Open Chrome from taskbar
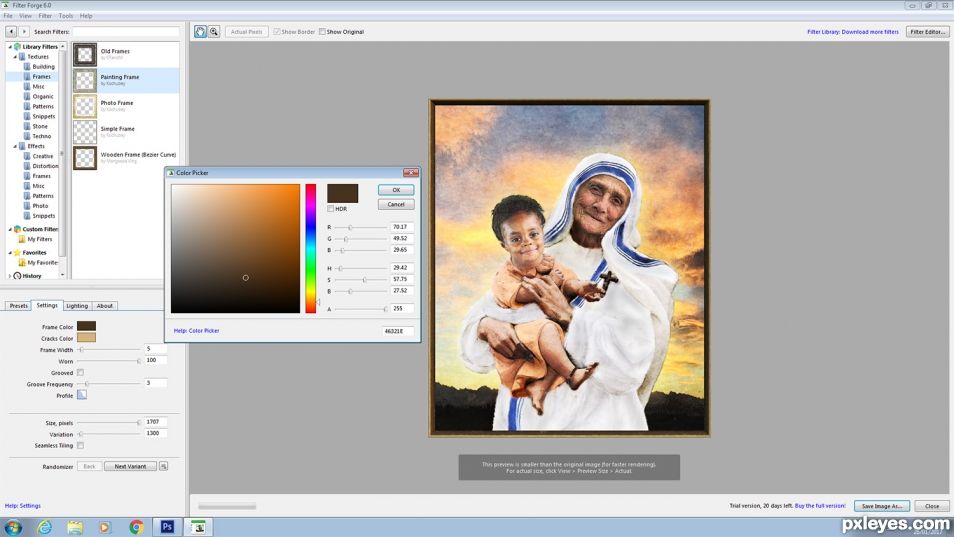The width and height of the screenshot is (954, 537). click(x=136, y=527)
